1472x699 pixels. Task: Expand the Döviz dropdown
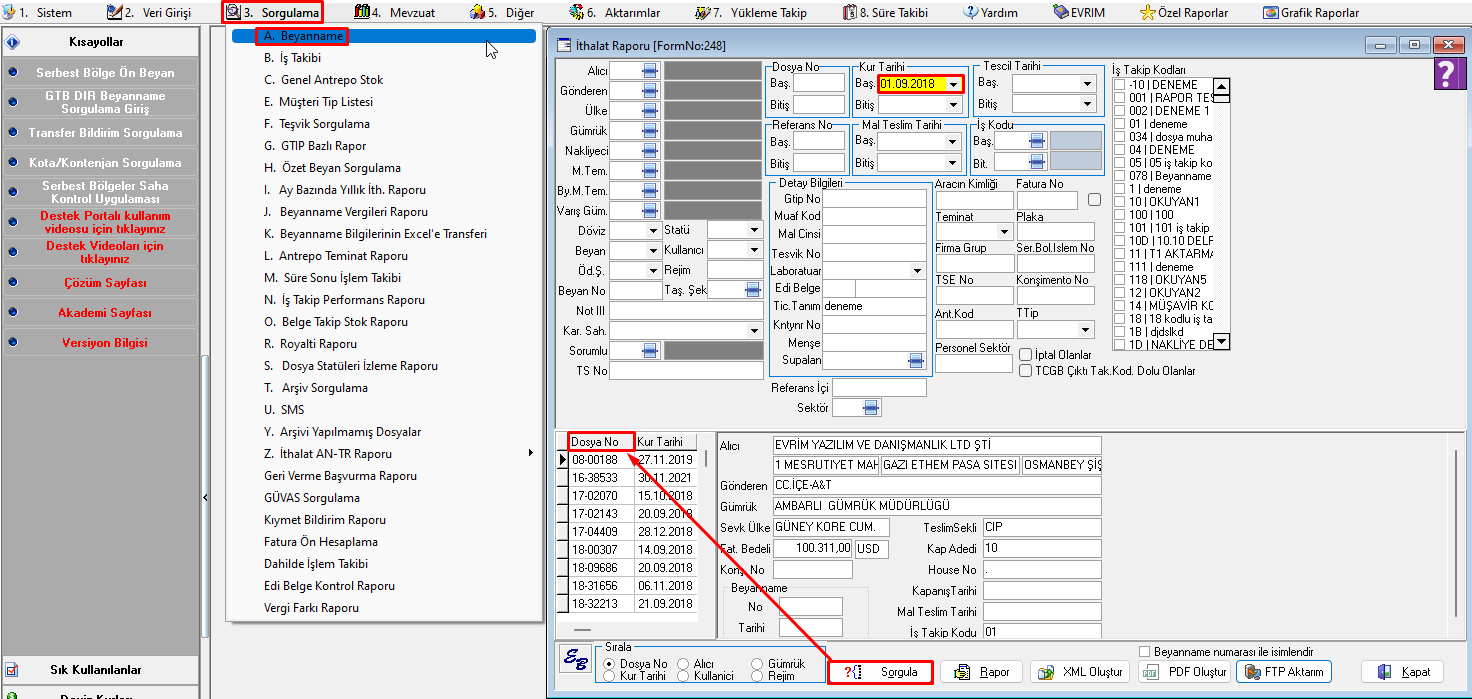(652, 230)
